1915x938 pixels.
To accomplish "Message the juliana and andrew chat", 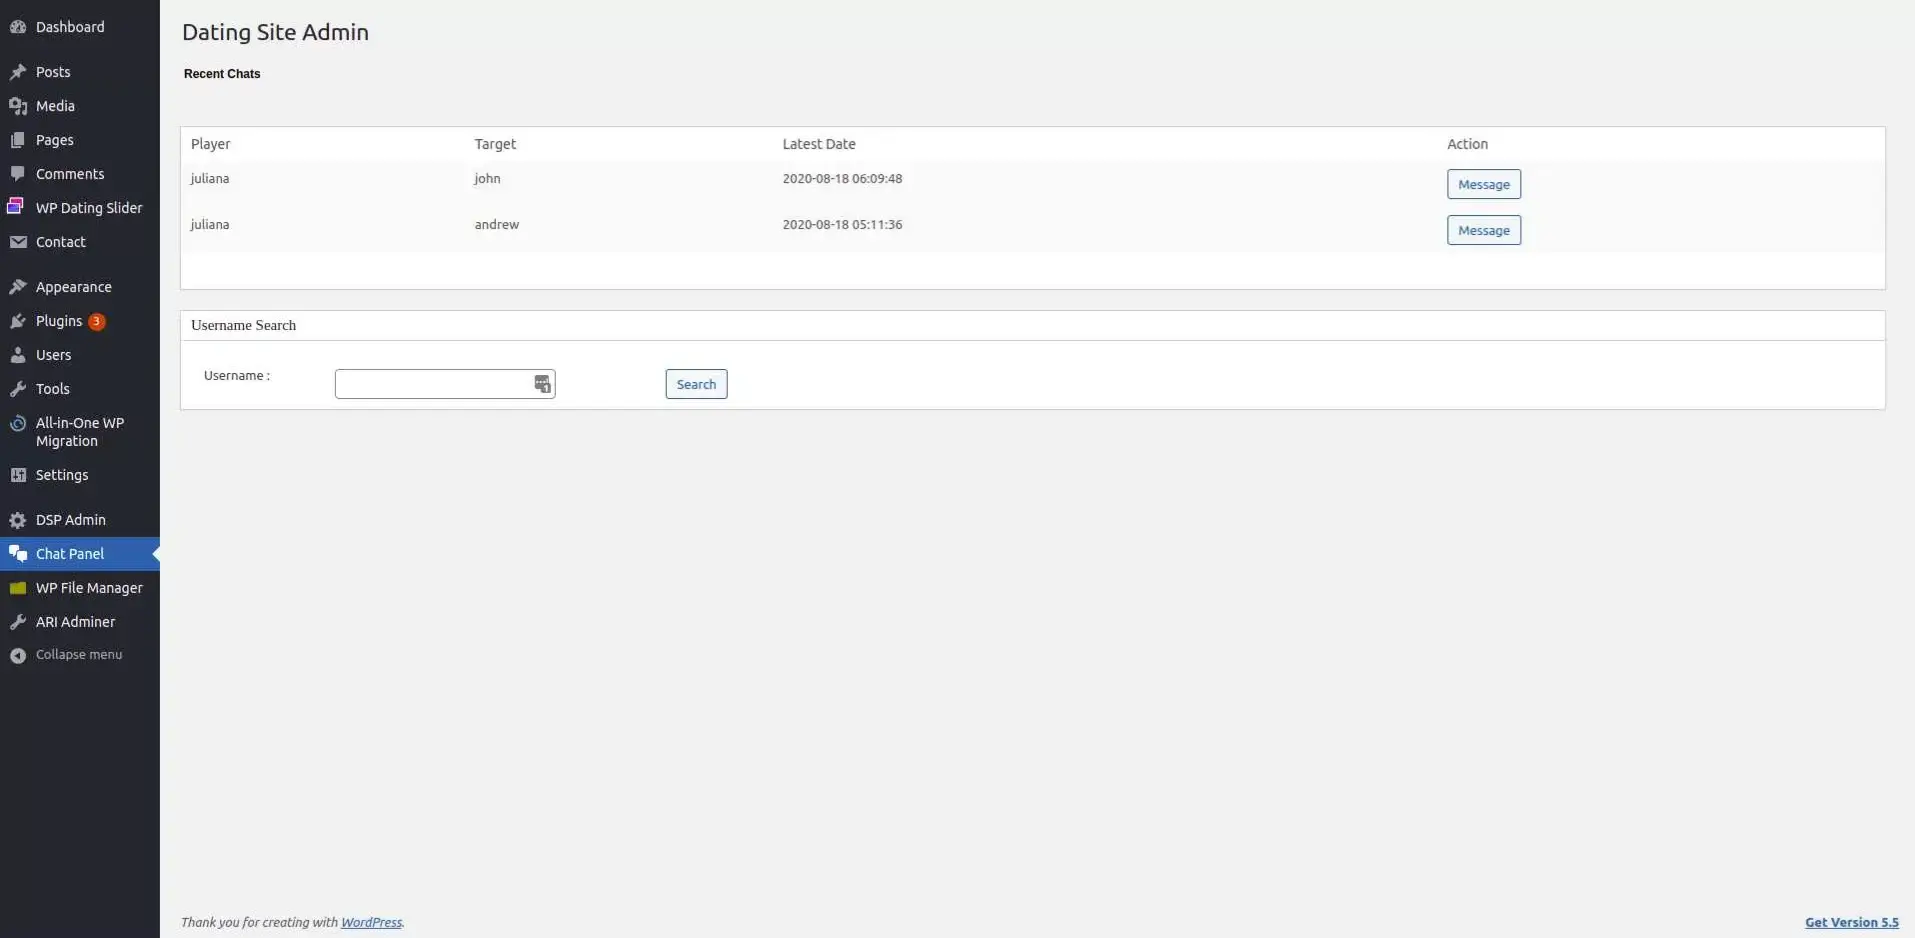I will [x=1483, y=230].
